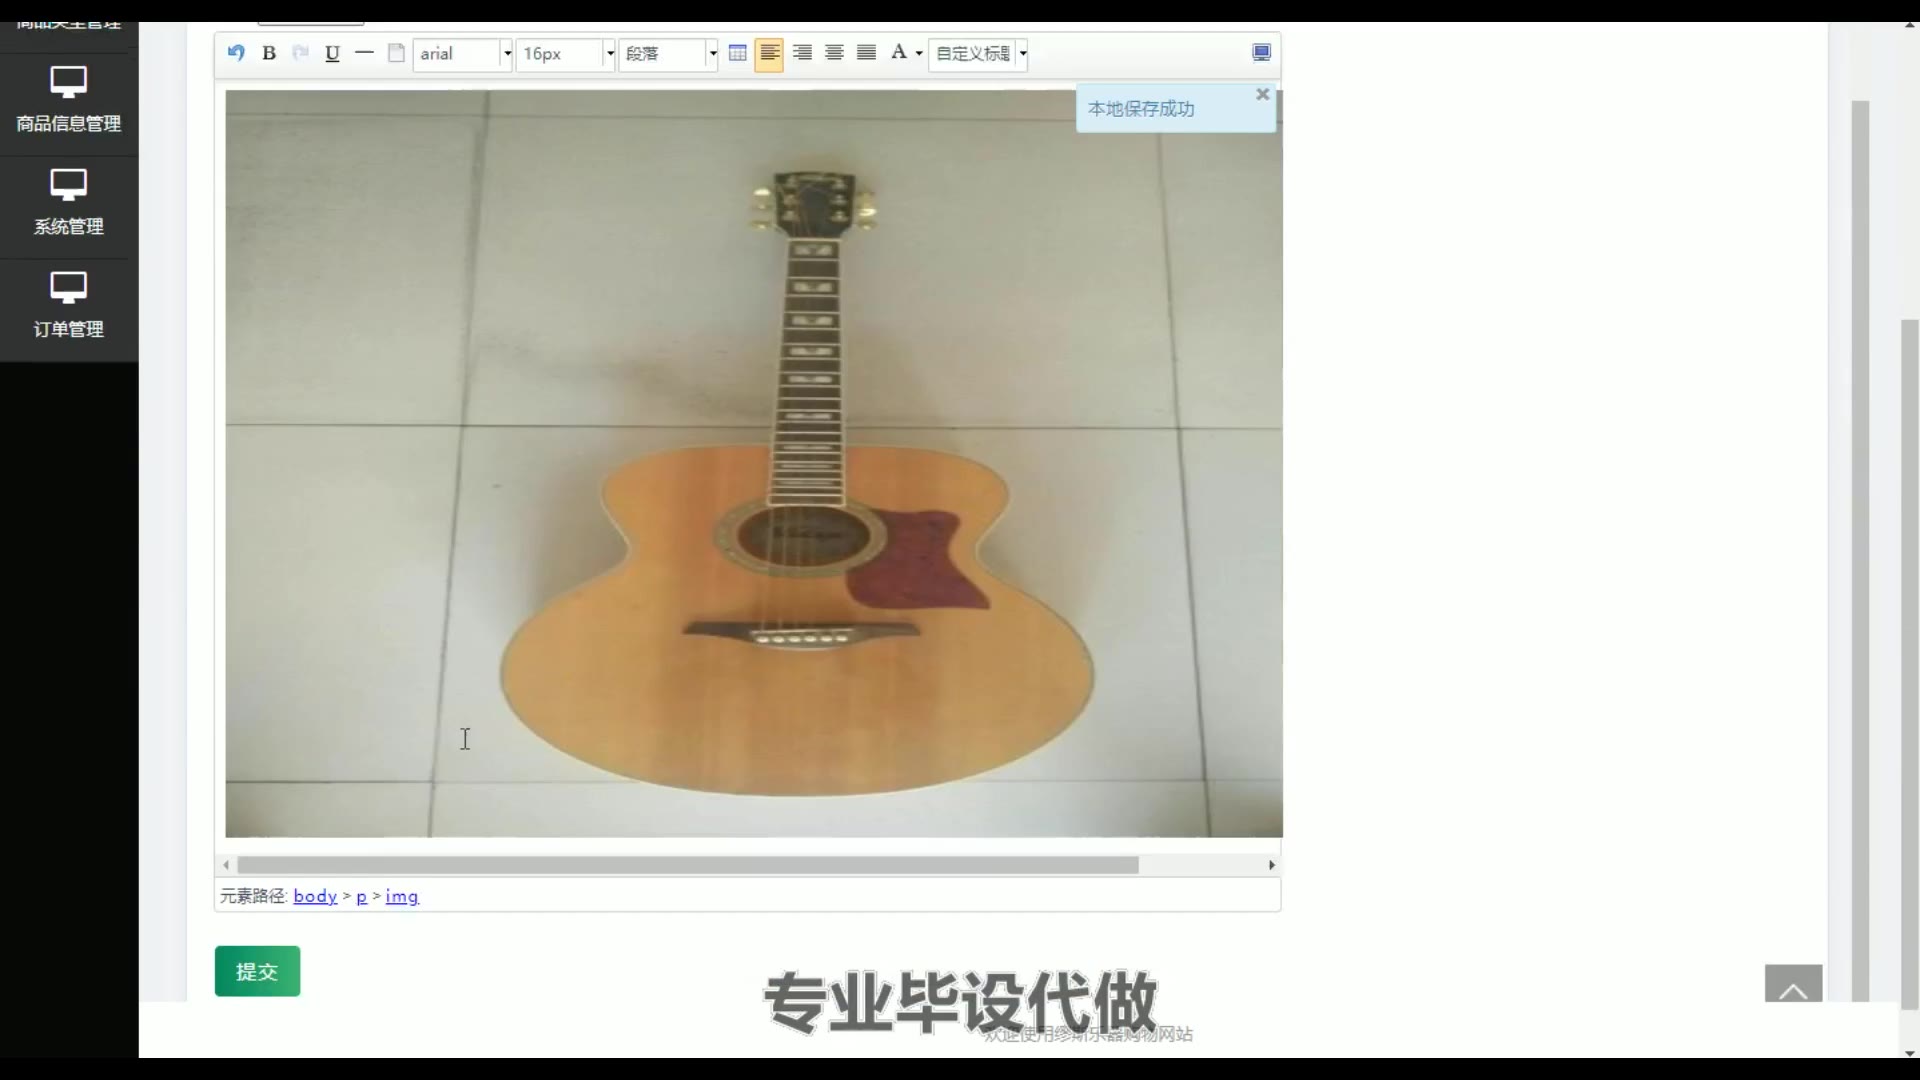1920x1080 pixels.
Task: Toggle bold formatting
Action: pyautogui.click(x=269, y=53)
